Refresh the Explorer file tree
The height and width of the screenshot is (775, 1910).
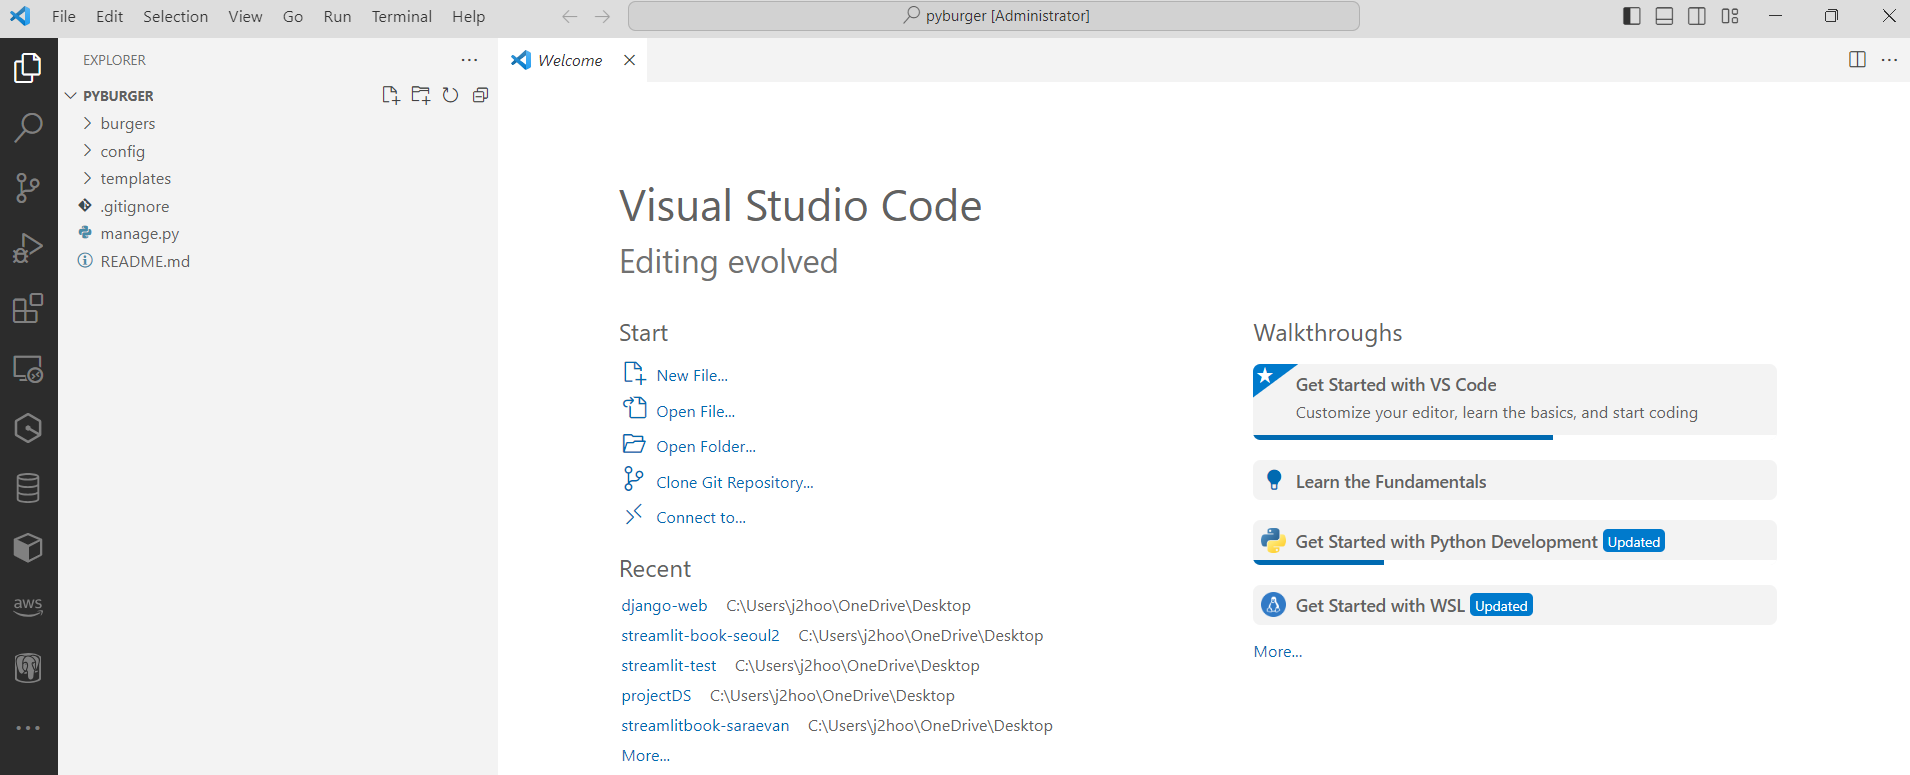pos(451,95)
